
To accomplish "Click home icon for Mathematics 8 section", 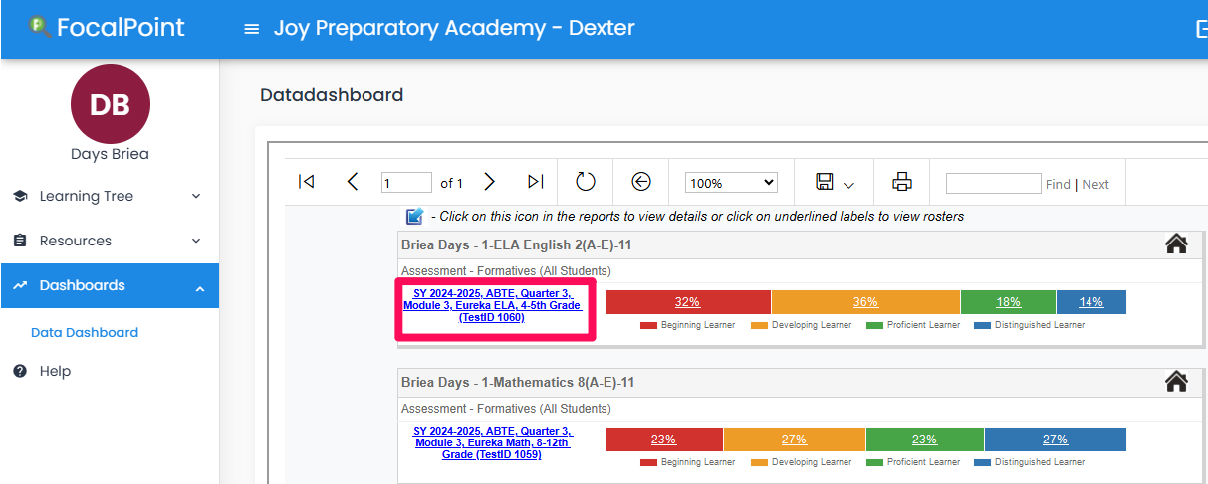I will (1176, 382).
